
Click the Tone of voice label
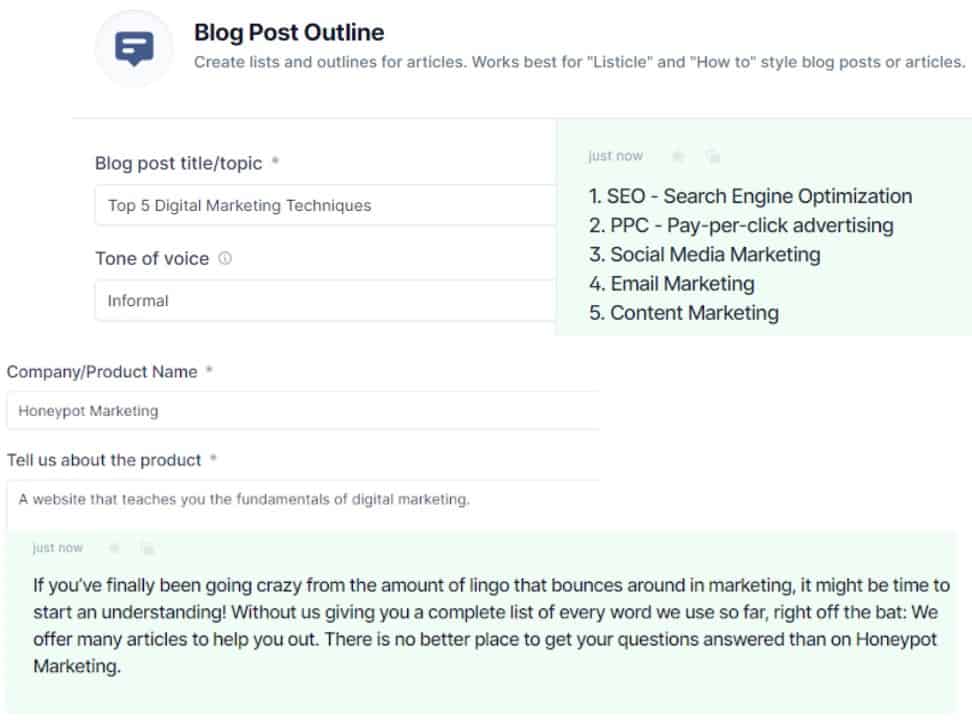[x=152, y=258]
